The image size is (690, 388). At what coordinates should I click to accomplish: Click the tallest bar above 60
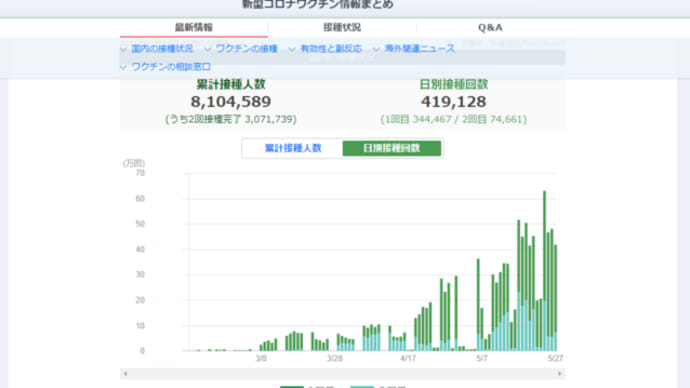[x=544, y=271]
